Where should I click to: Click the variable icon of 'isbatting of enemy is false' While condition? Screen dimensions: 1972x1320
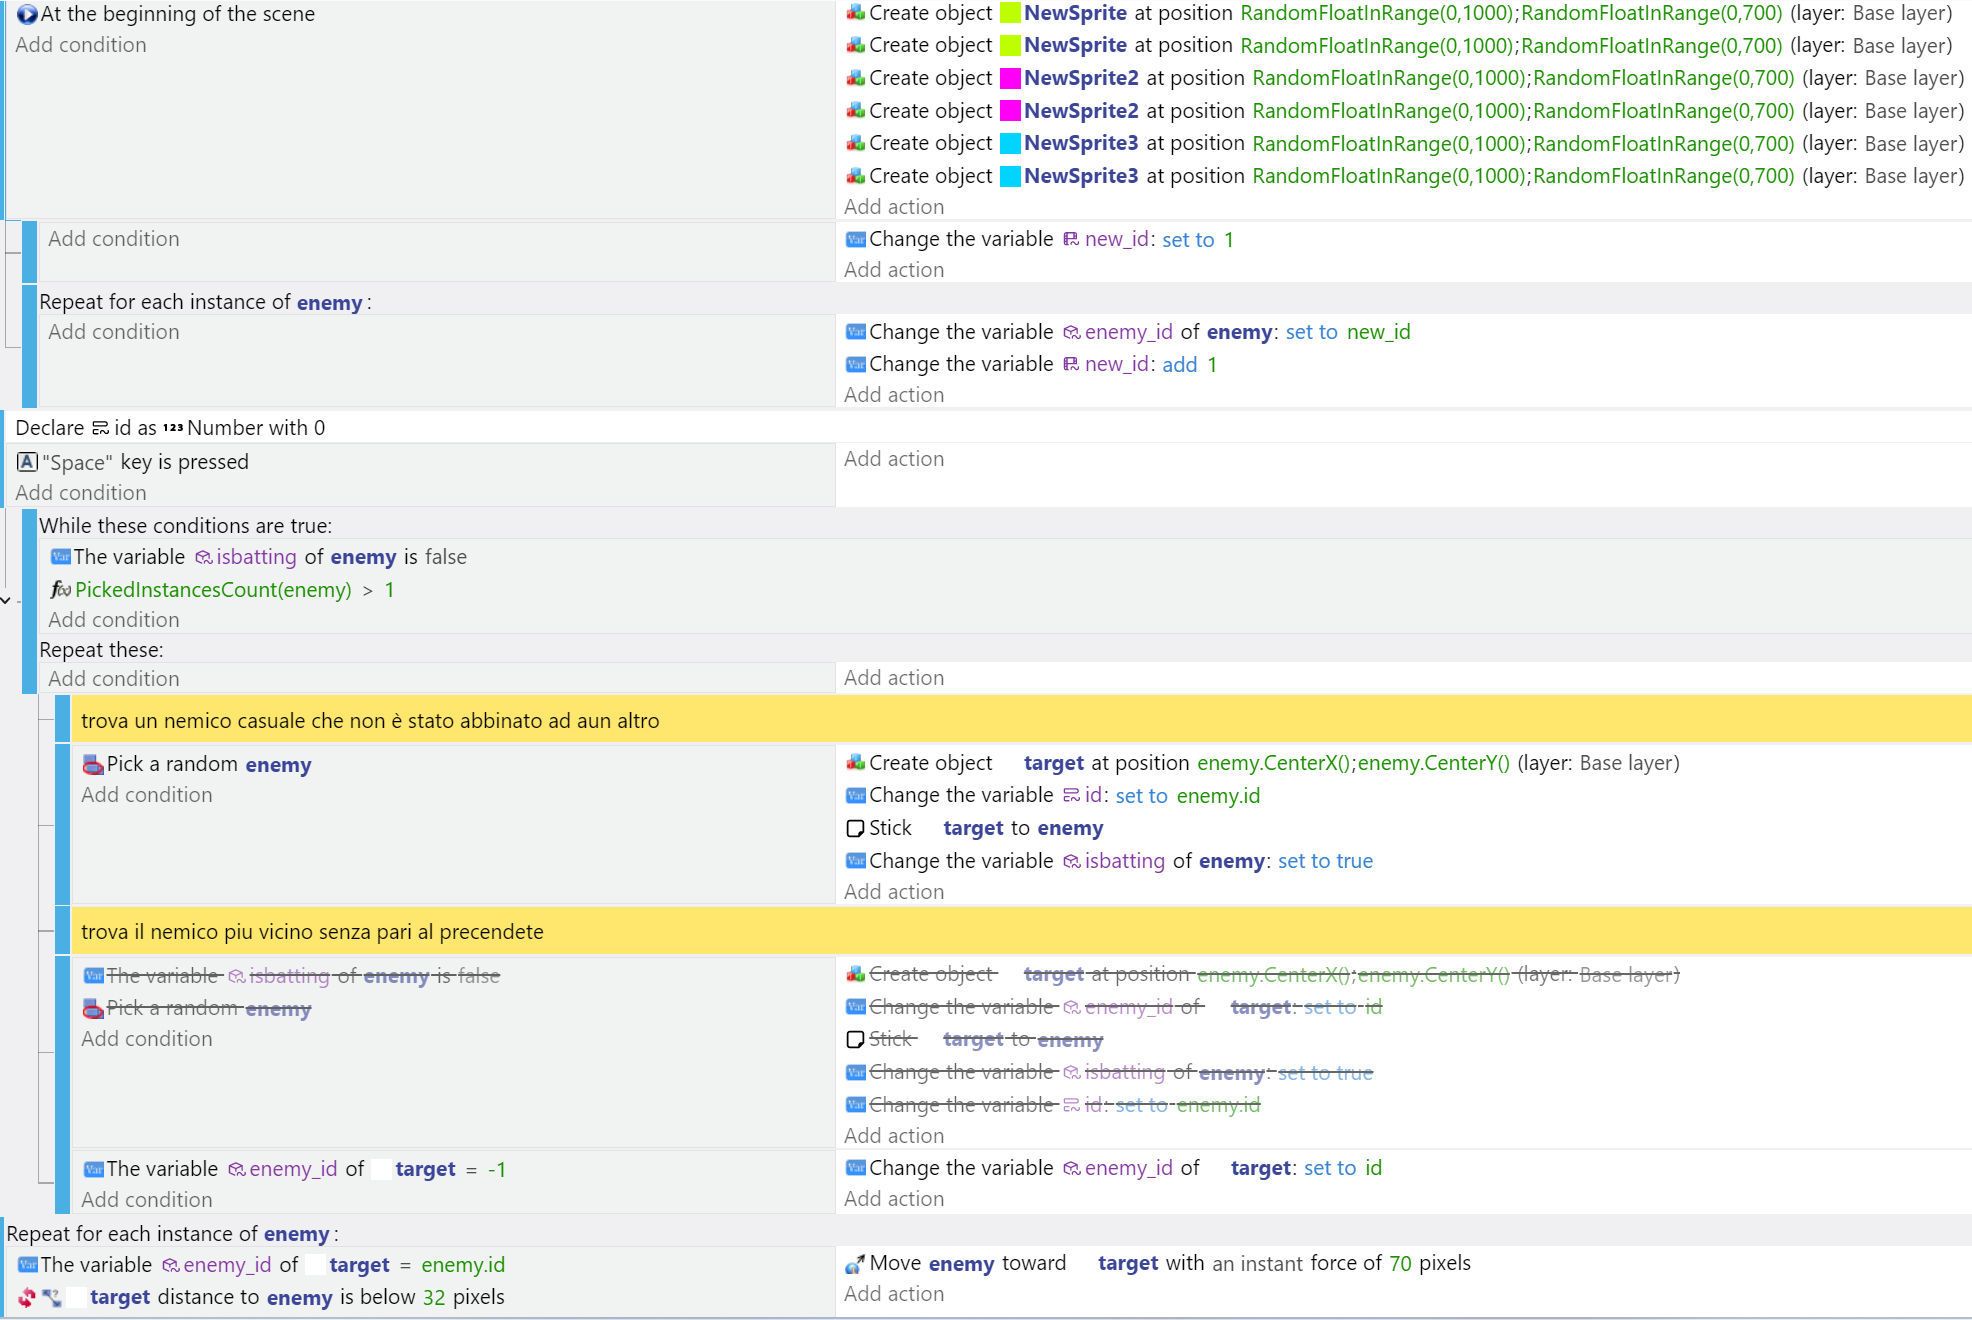tap(61, 557)
